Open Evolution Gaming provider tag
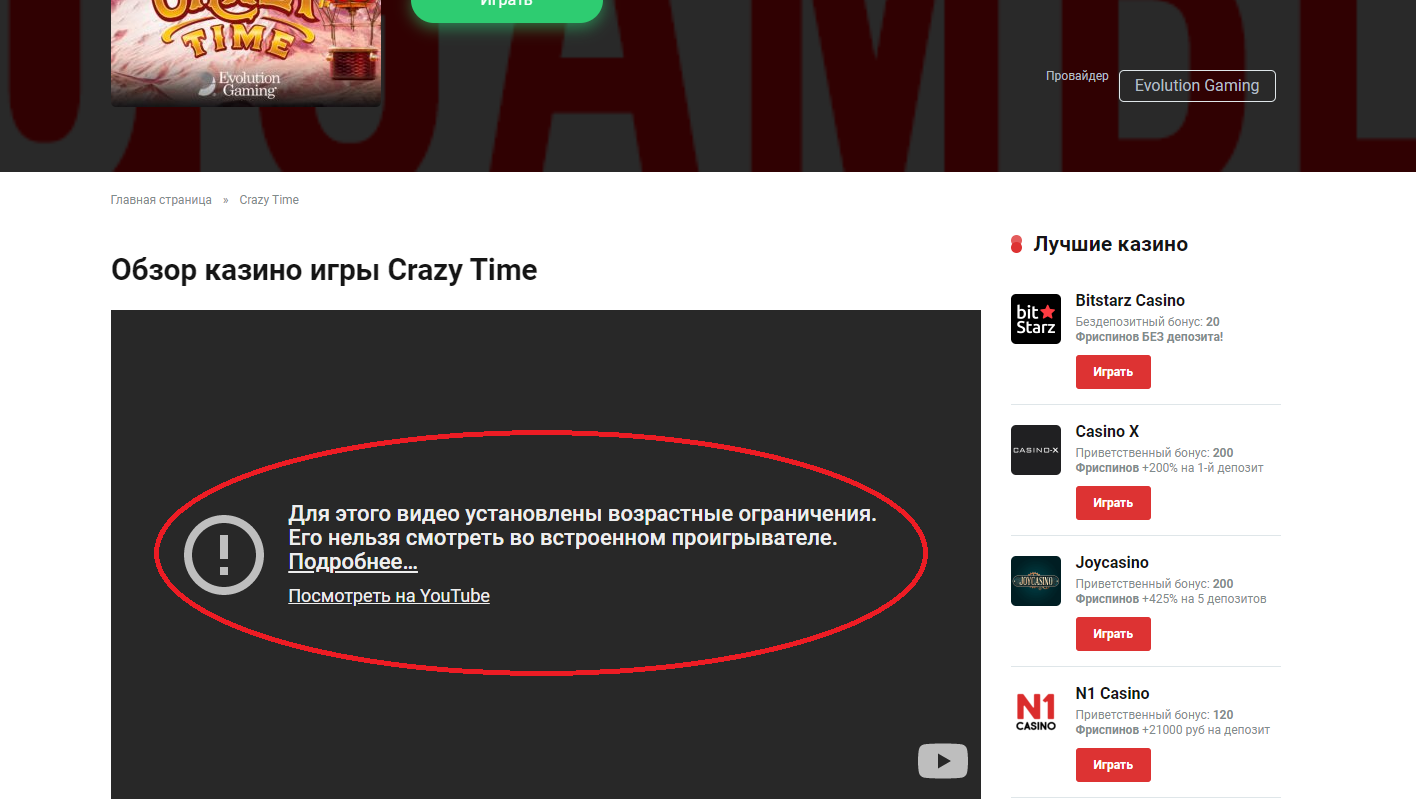The width and height of the screenshot is (1416, 805). 1197,86
